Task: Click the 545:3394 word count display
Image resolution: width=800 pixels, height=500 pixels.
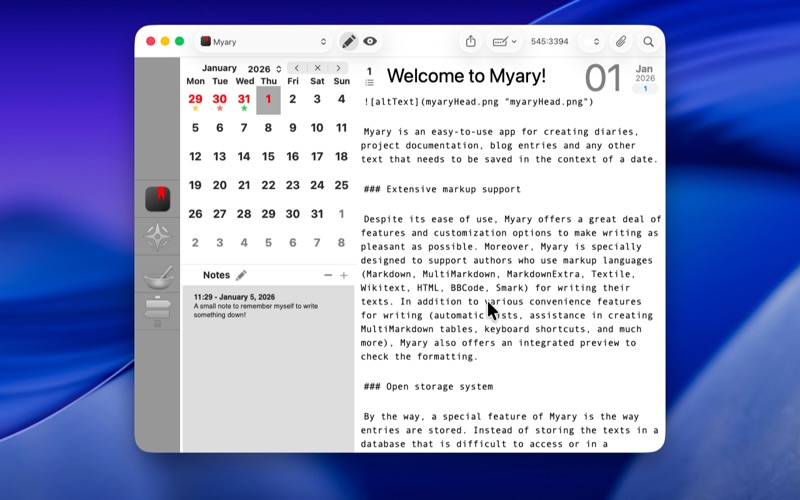Action: (549, 41)
